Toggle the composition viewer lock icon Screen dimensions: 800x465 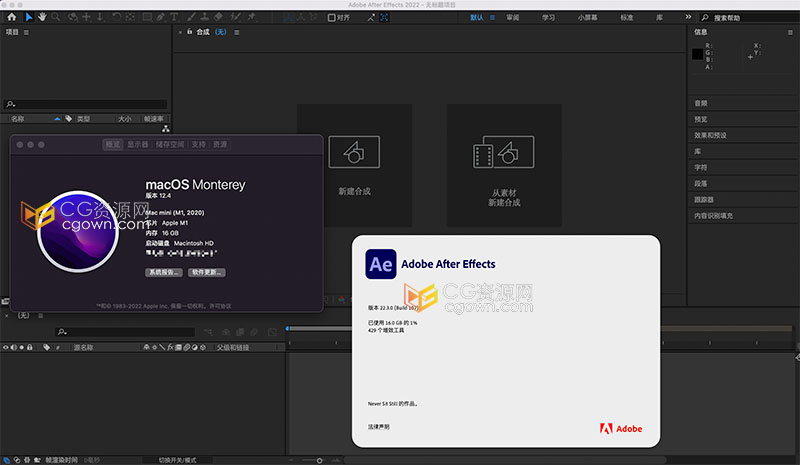click(189, 32)
